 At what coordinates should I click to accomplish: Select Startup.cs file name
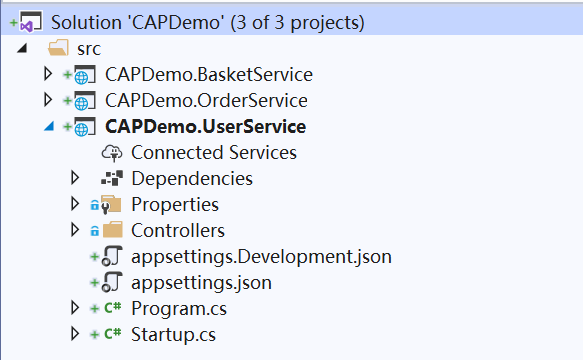(173, 334)
